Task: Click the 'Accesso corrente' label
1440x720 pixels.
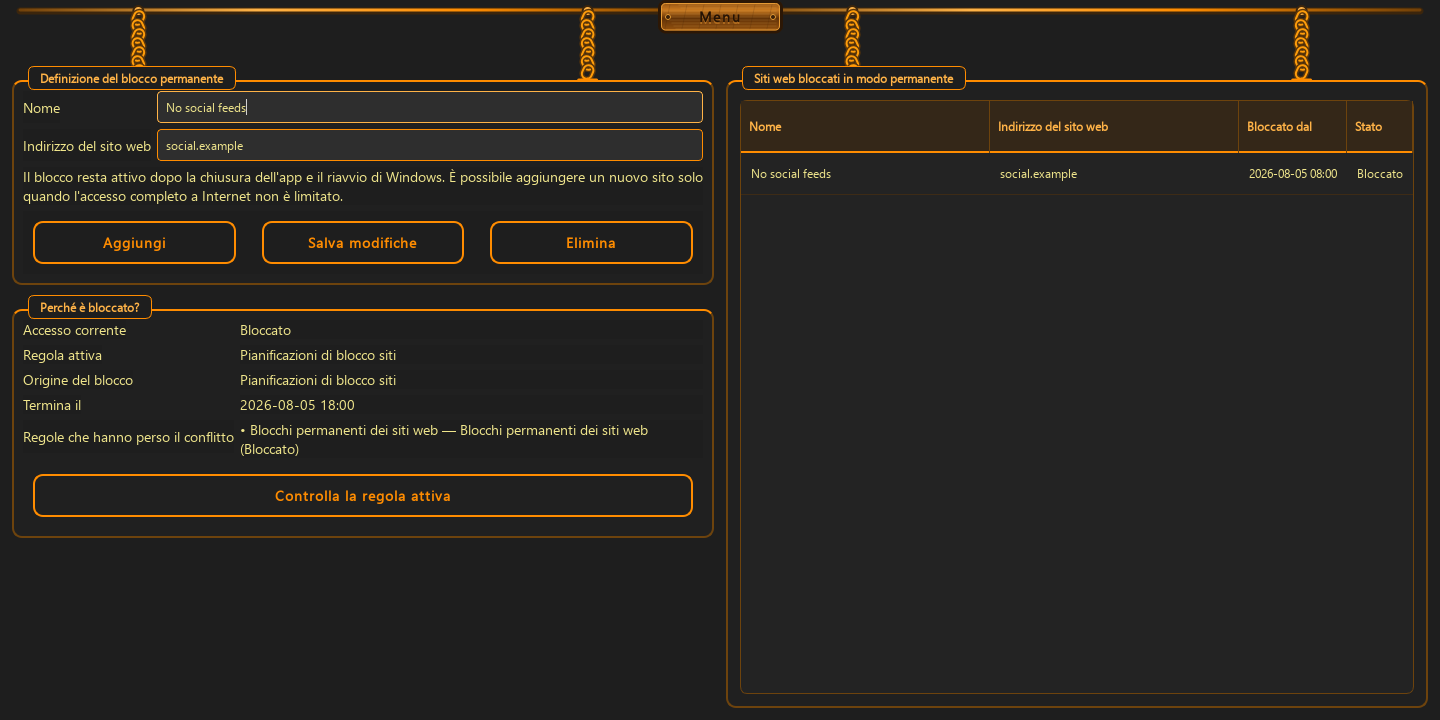Action: pos(75,330)
